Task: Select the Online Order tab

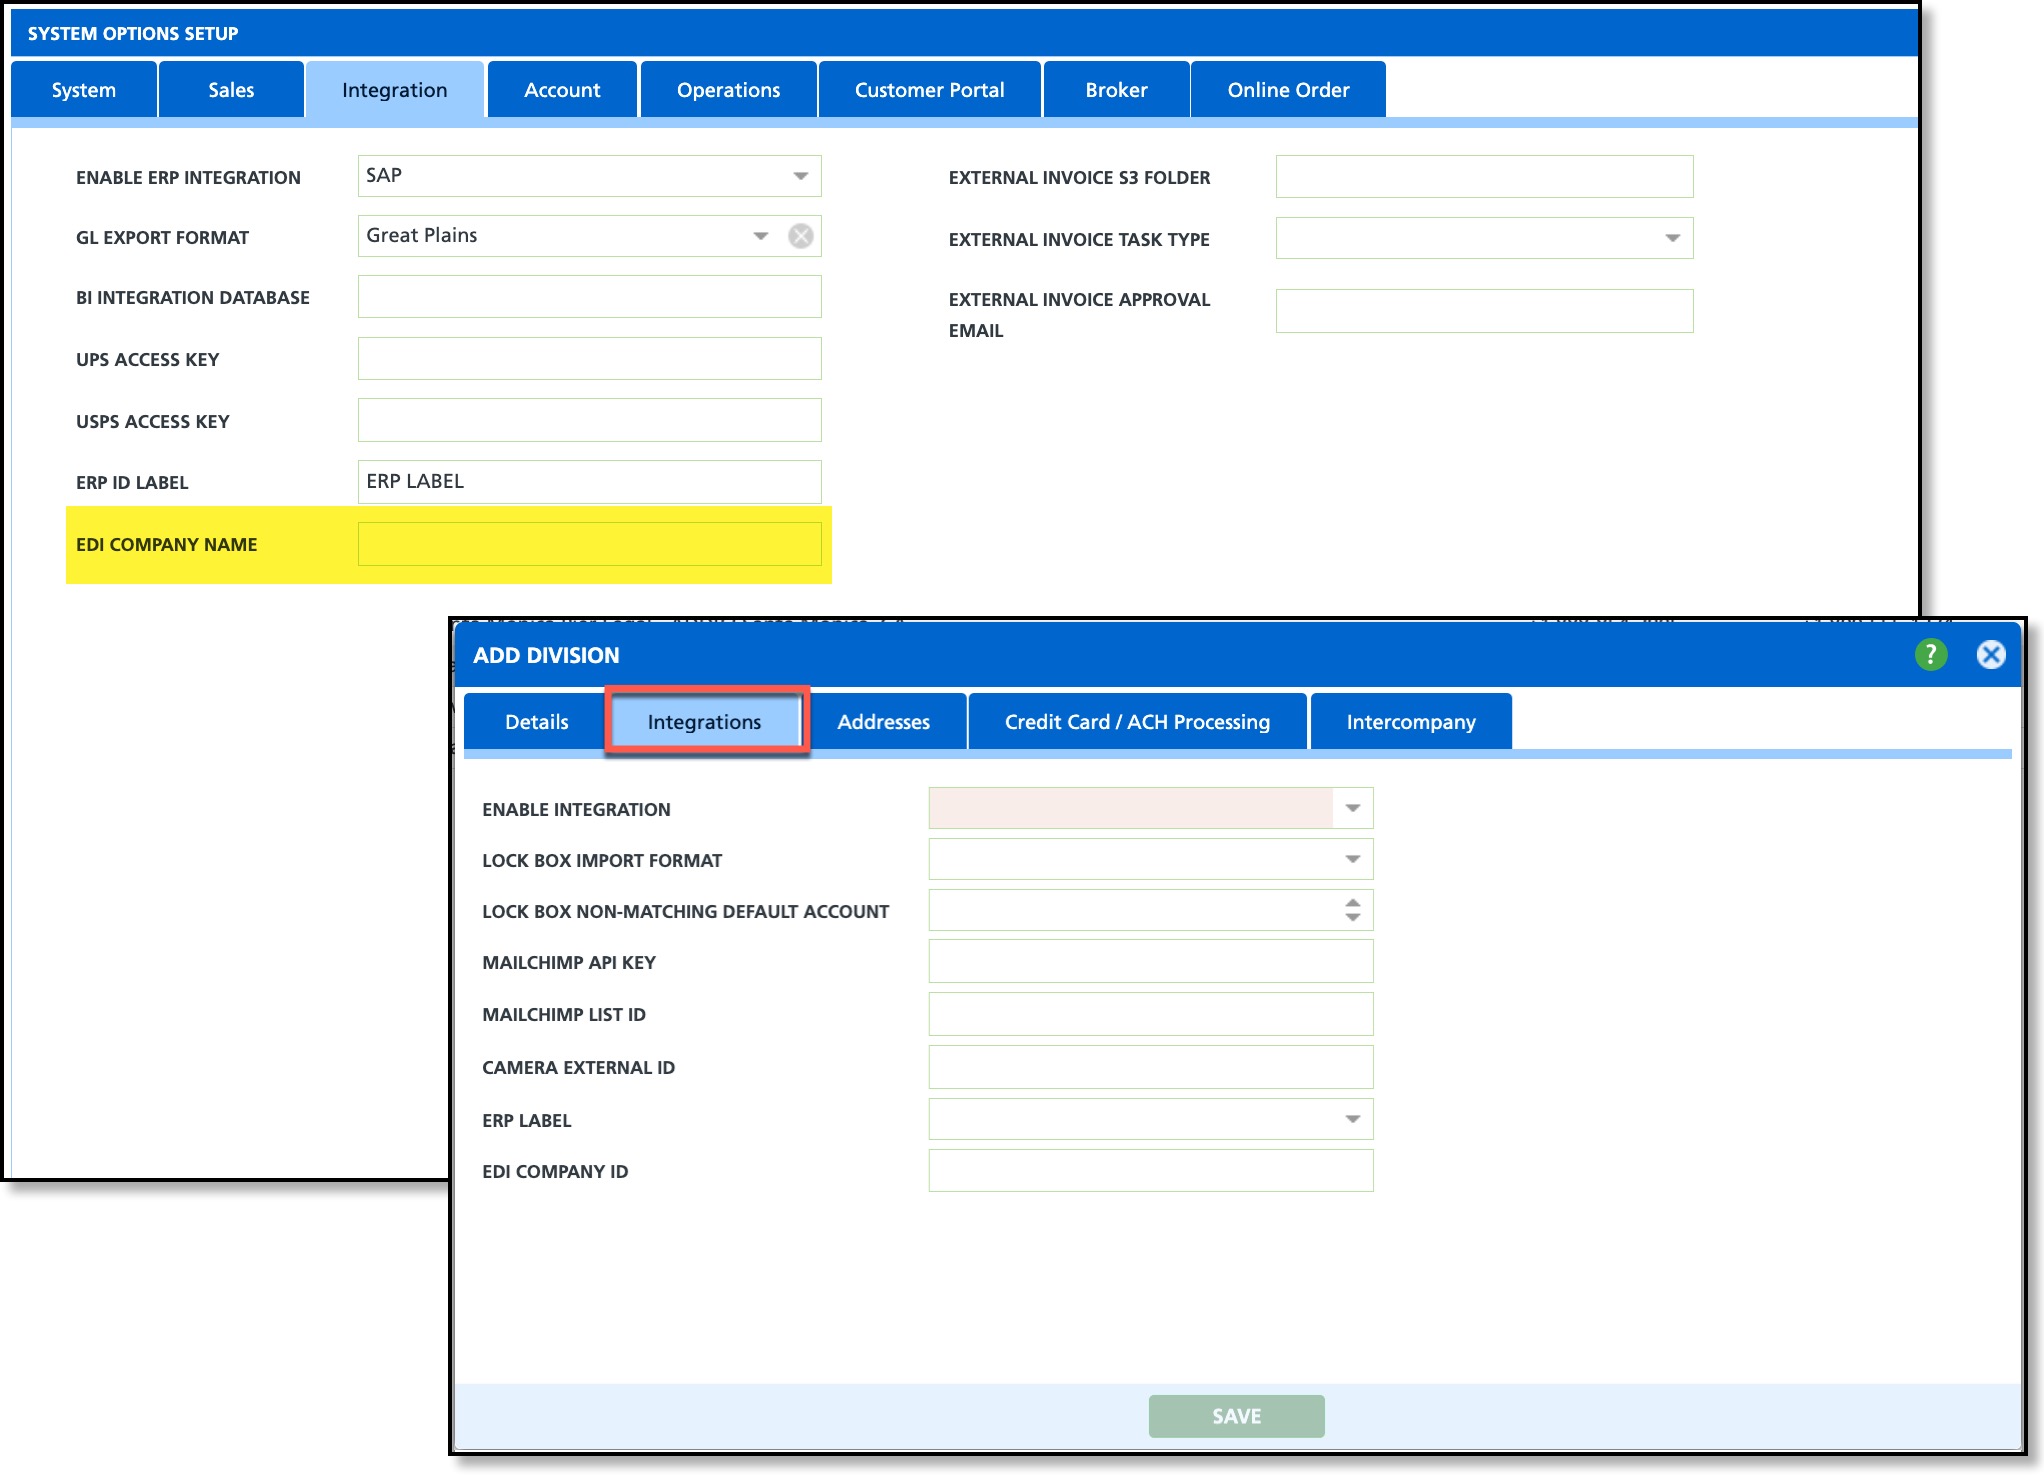Action: (x=1288, y=90)
